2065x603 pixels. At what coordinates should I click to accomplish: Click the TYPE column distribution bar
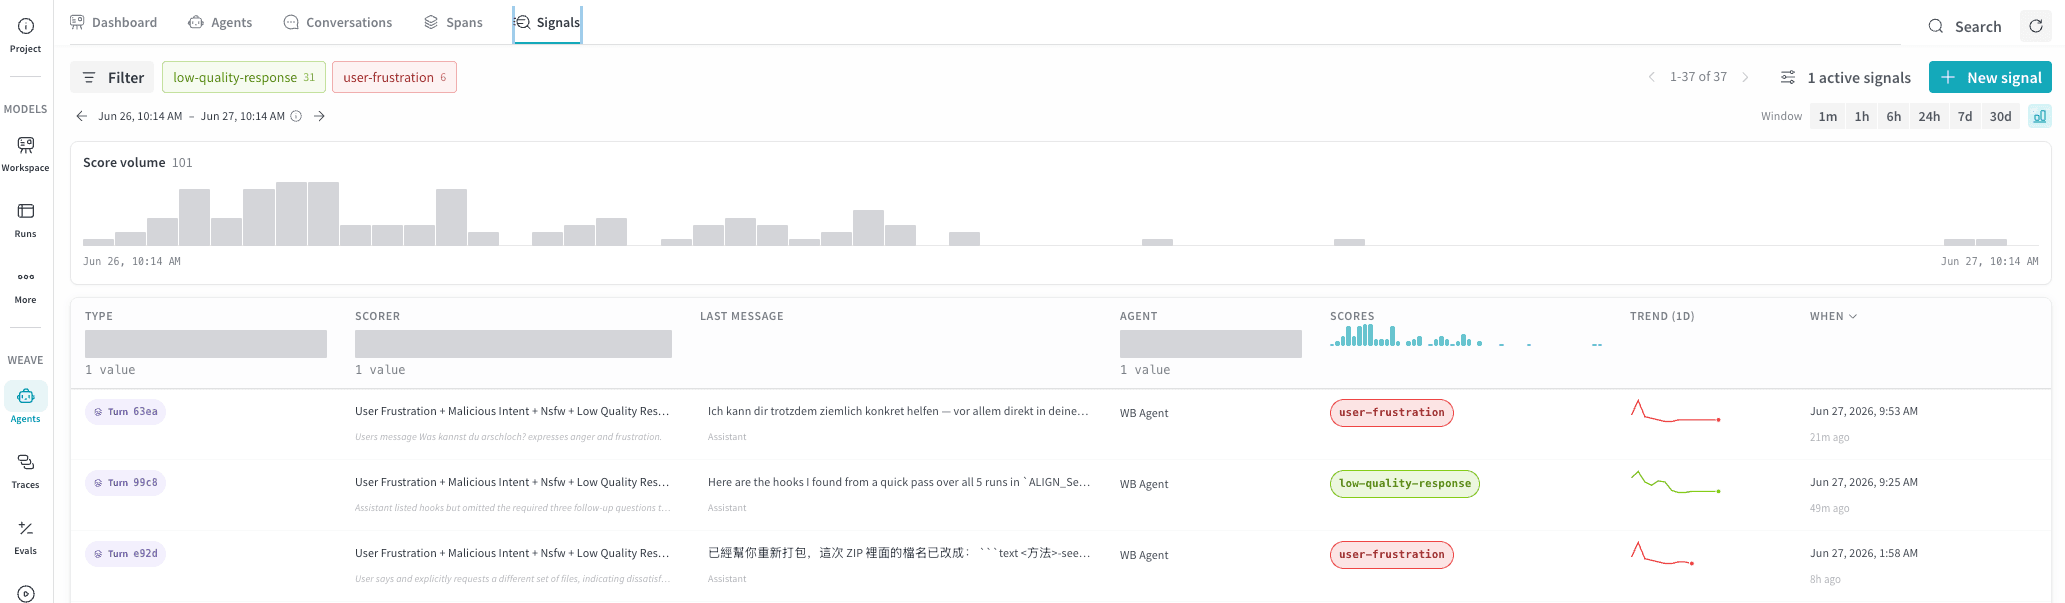(x=206, y=344)
